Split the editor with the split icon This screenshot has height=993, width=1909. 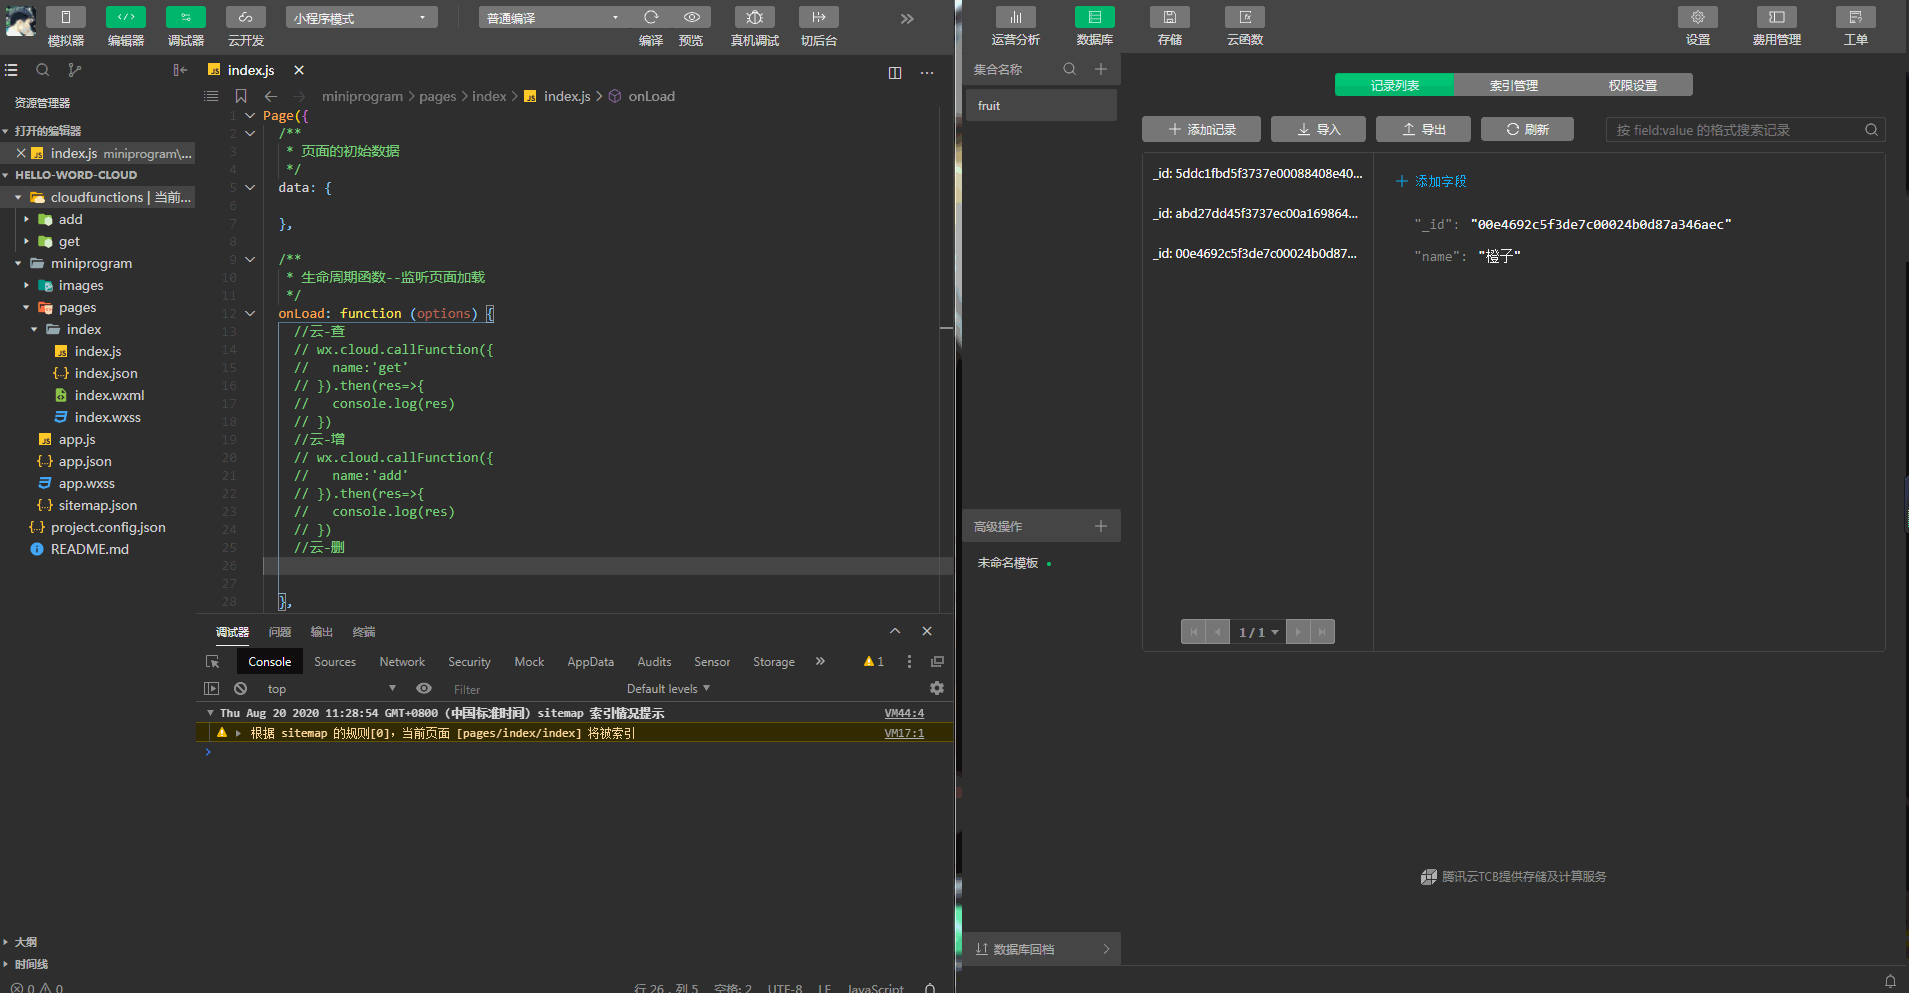[x=895, y=72]
